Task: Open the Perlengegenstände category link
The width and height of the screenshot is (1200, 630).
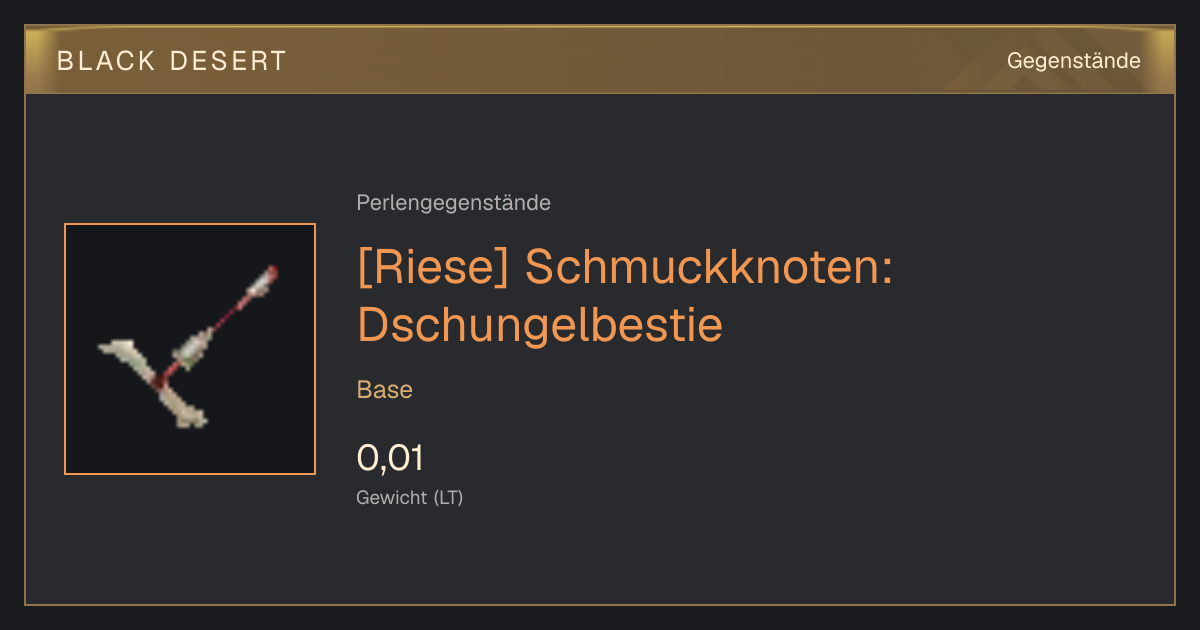Action: (453, 203)
